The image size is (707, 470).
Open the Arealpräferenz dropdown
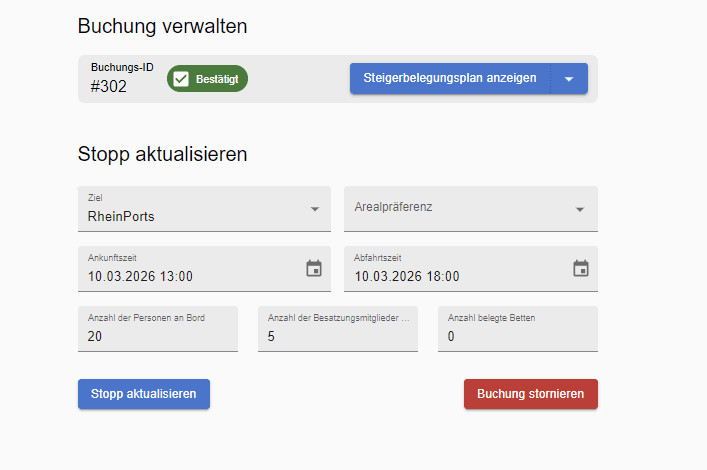[x=471, y=209]
